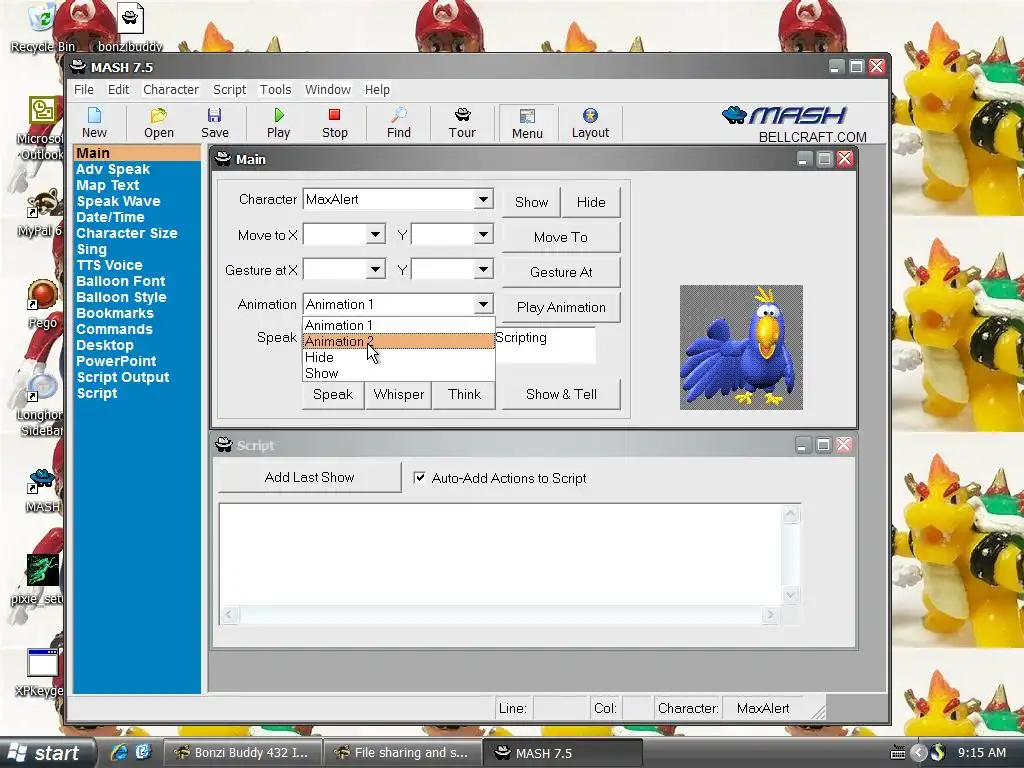
Task: Open the Edit menu
Action: (x=118, y=89)
